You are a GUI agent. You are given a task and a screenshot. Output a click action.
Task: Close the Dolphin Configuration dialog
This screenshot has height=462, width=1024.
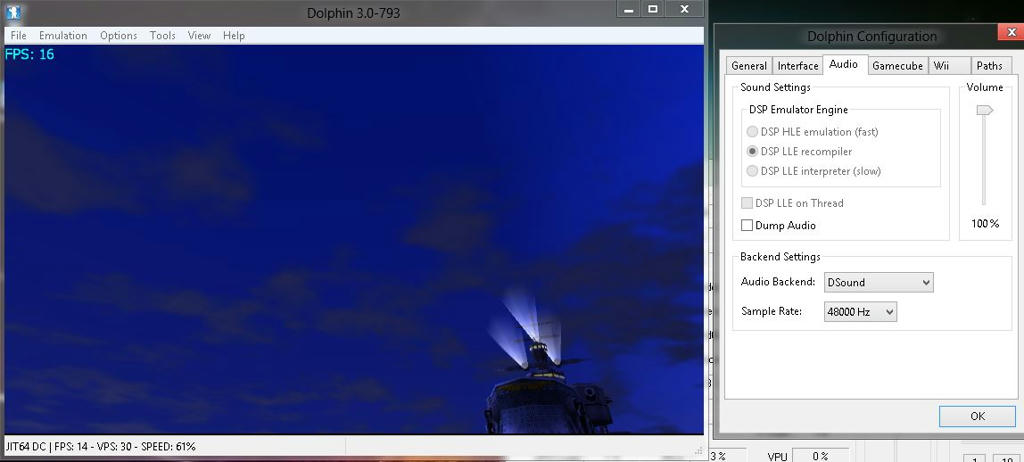coord(1010,31)
